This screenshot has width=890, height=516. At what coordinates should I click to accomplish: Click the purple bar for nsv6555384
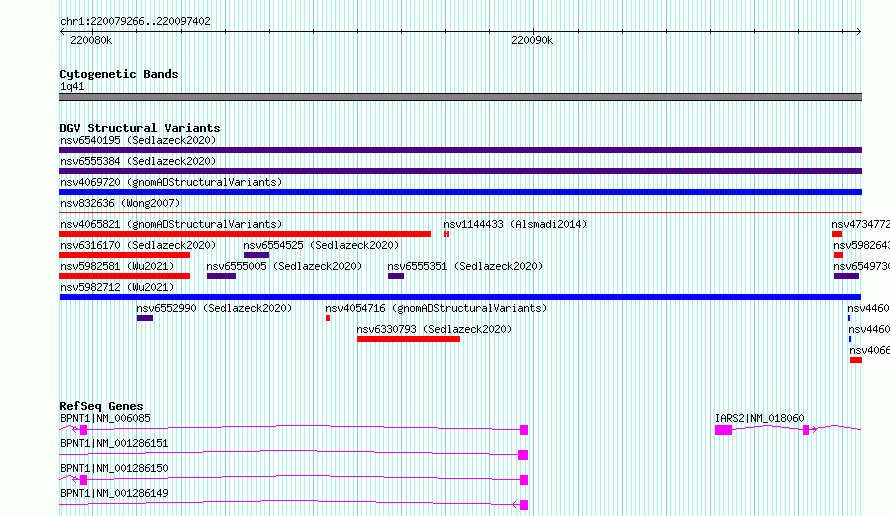pos(460,171)
